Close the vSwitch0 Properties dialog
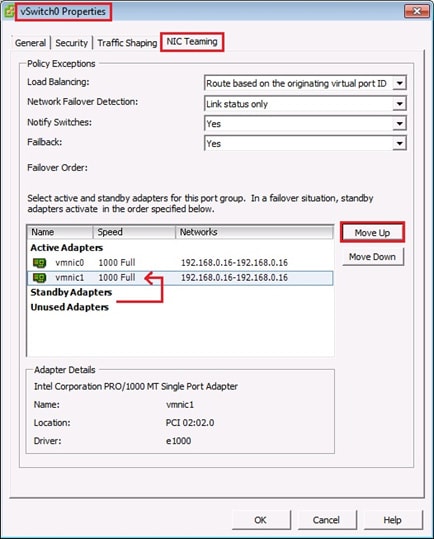The image size is (434, 539). (417, 11)
